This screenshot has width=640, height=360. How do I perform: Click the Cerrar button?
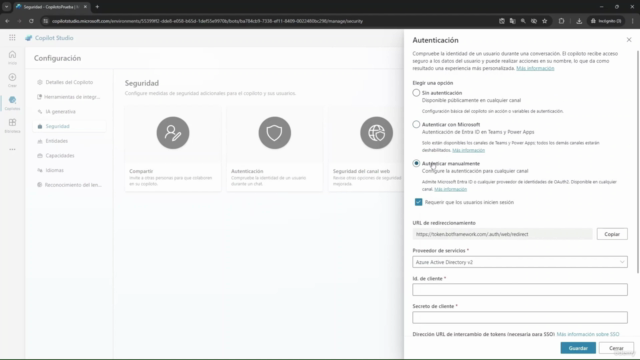[616, 348]
